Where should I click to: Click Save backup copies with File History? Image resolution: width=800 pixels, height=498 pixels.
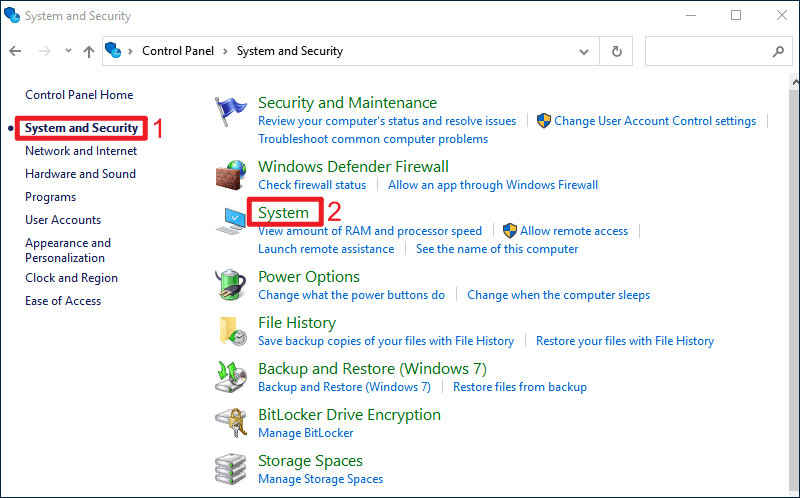(386, 341)
